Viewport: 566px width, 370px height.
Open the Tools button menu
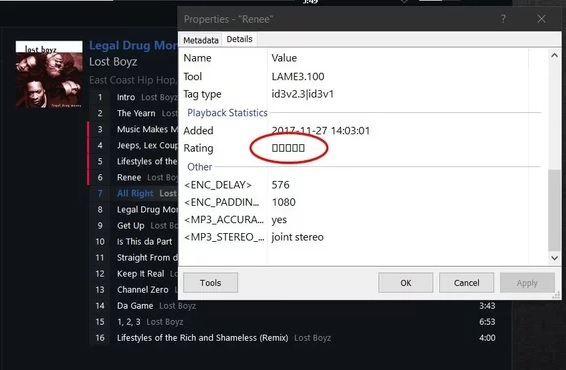[210, 283]
